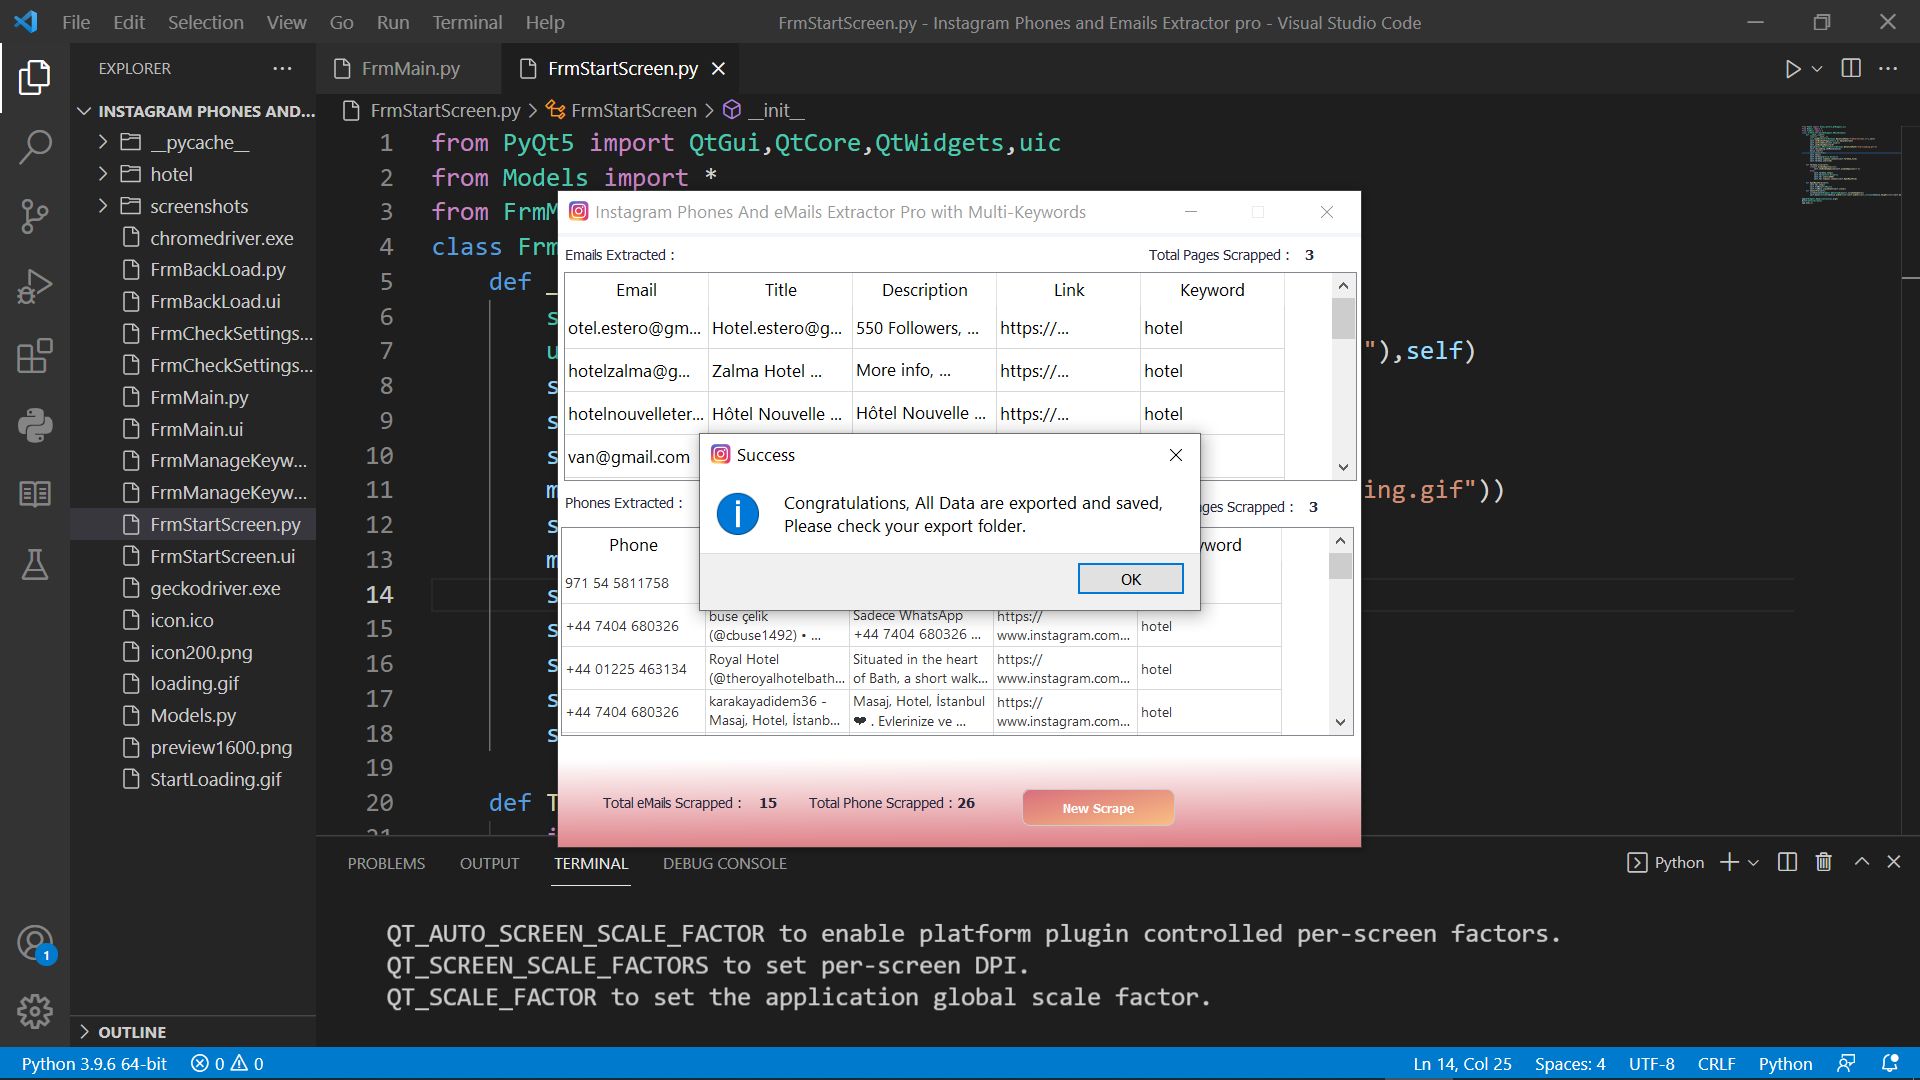Open the Explorer view in activity bar
The image size is (1920, 1080).
coord(35,77)
